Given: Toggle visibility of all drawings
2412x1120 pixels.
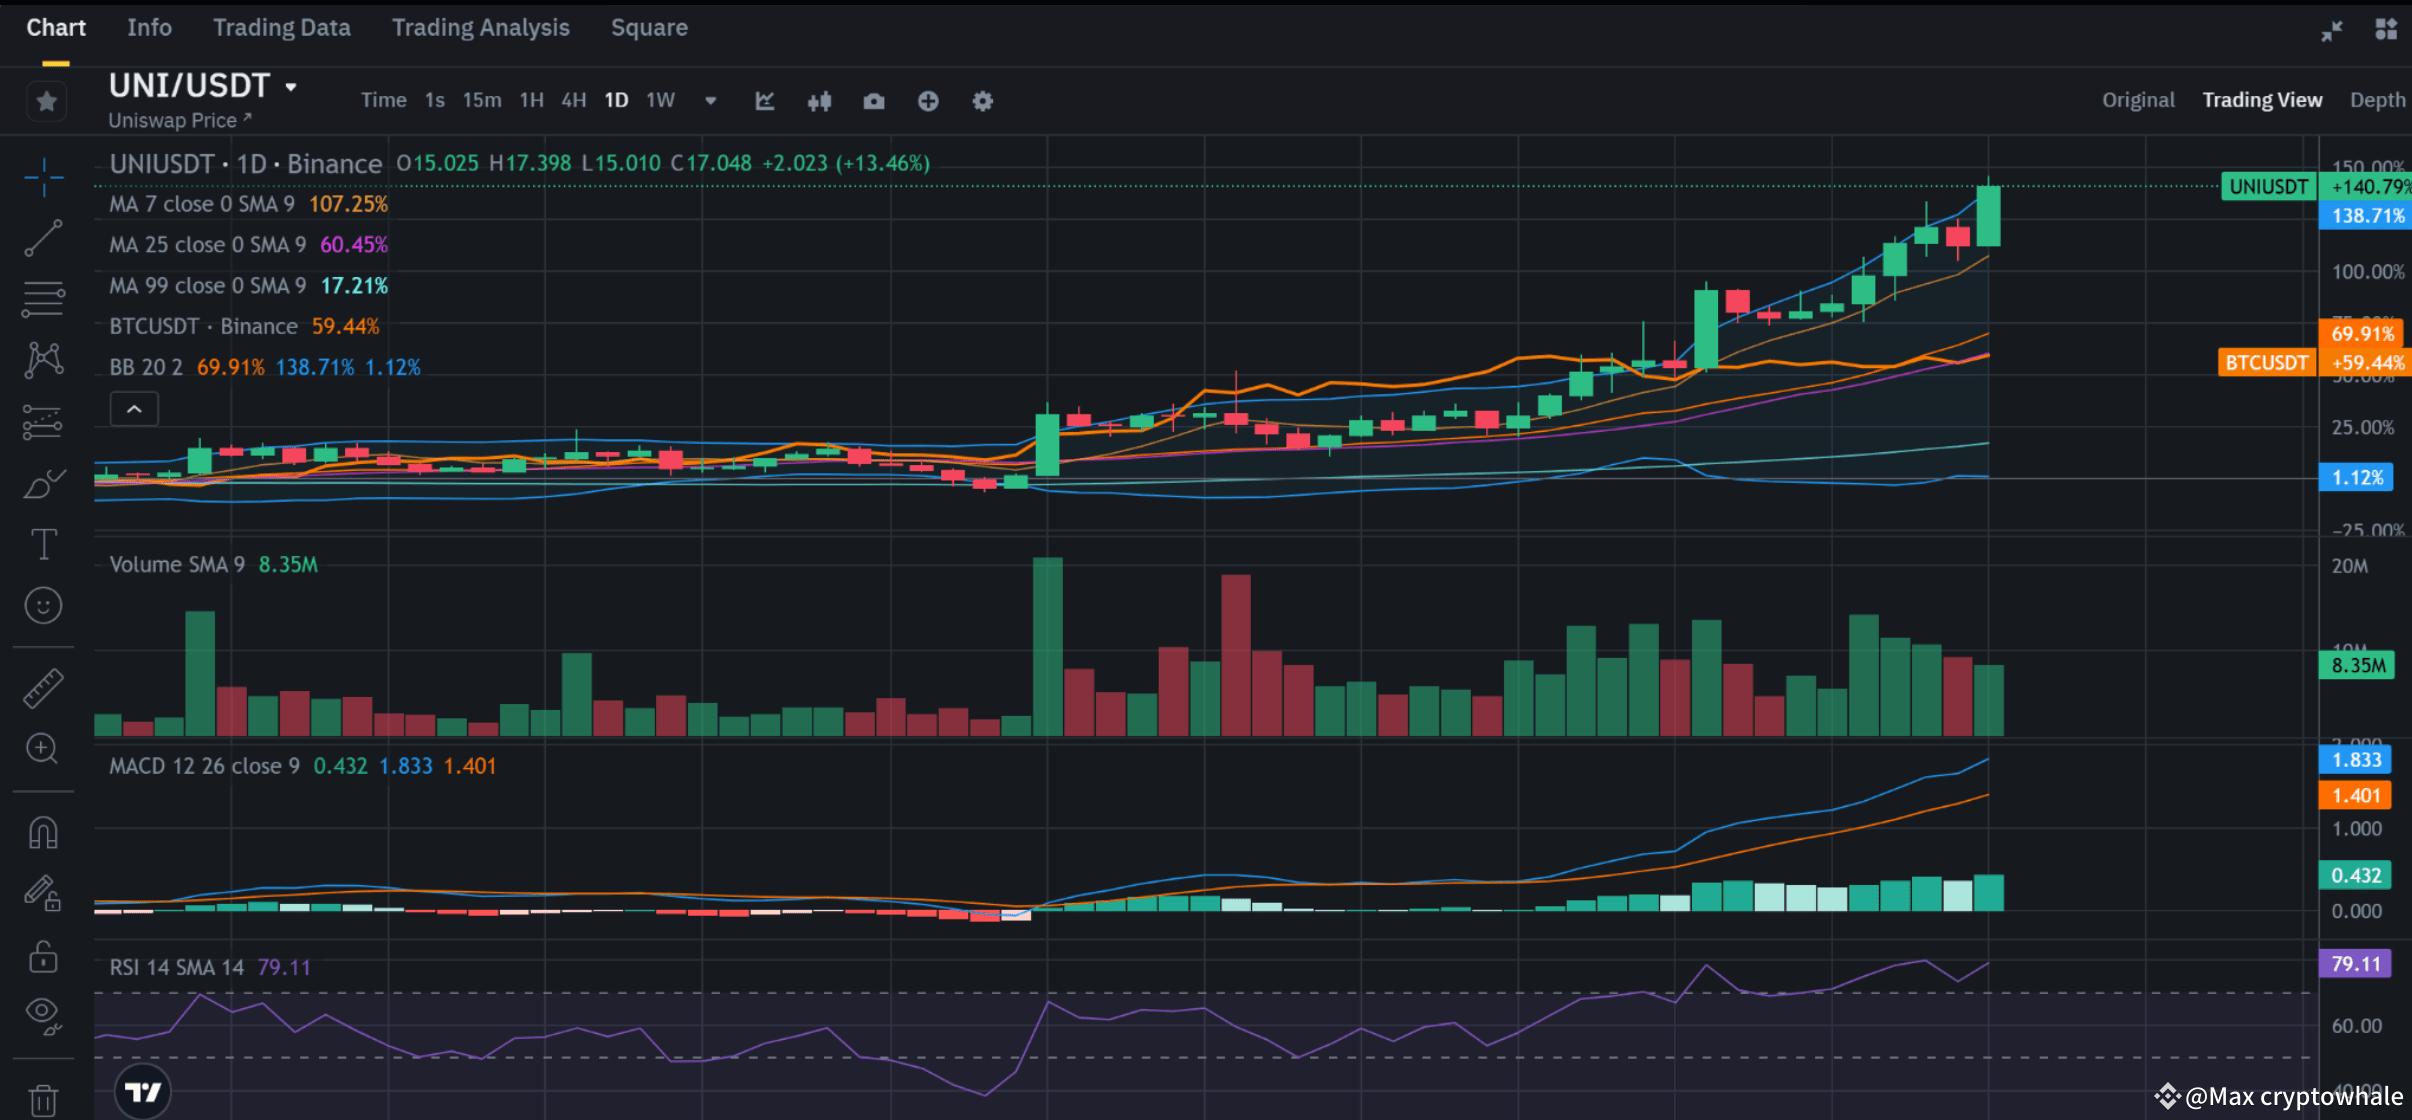Looking at the screenshot, I should point(44,1014).
